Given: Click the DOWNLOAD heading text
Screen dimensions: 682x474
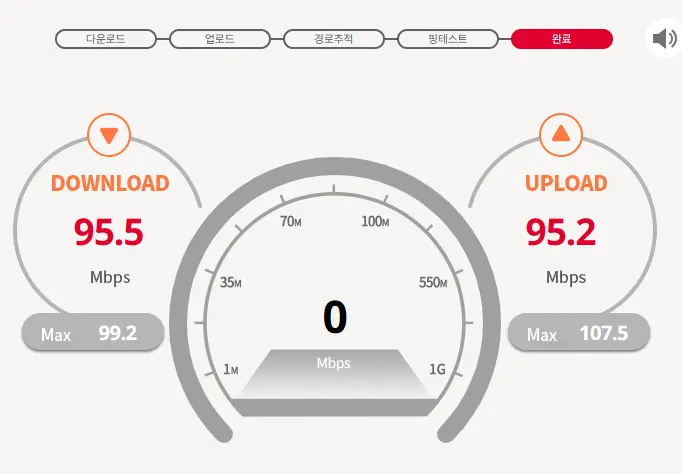Looking at the screenshot, I should pyautogui.click(x=110, y=183).
